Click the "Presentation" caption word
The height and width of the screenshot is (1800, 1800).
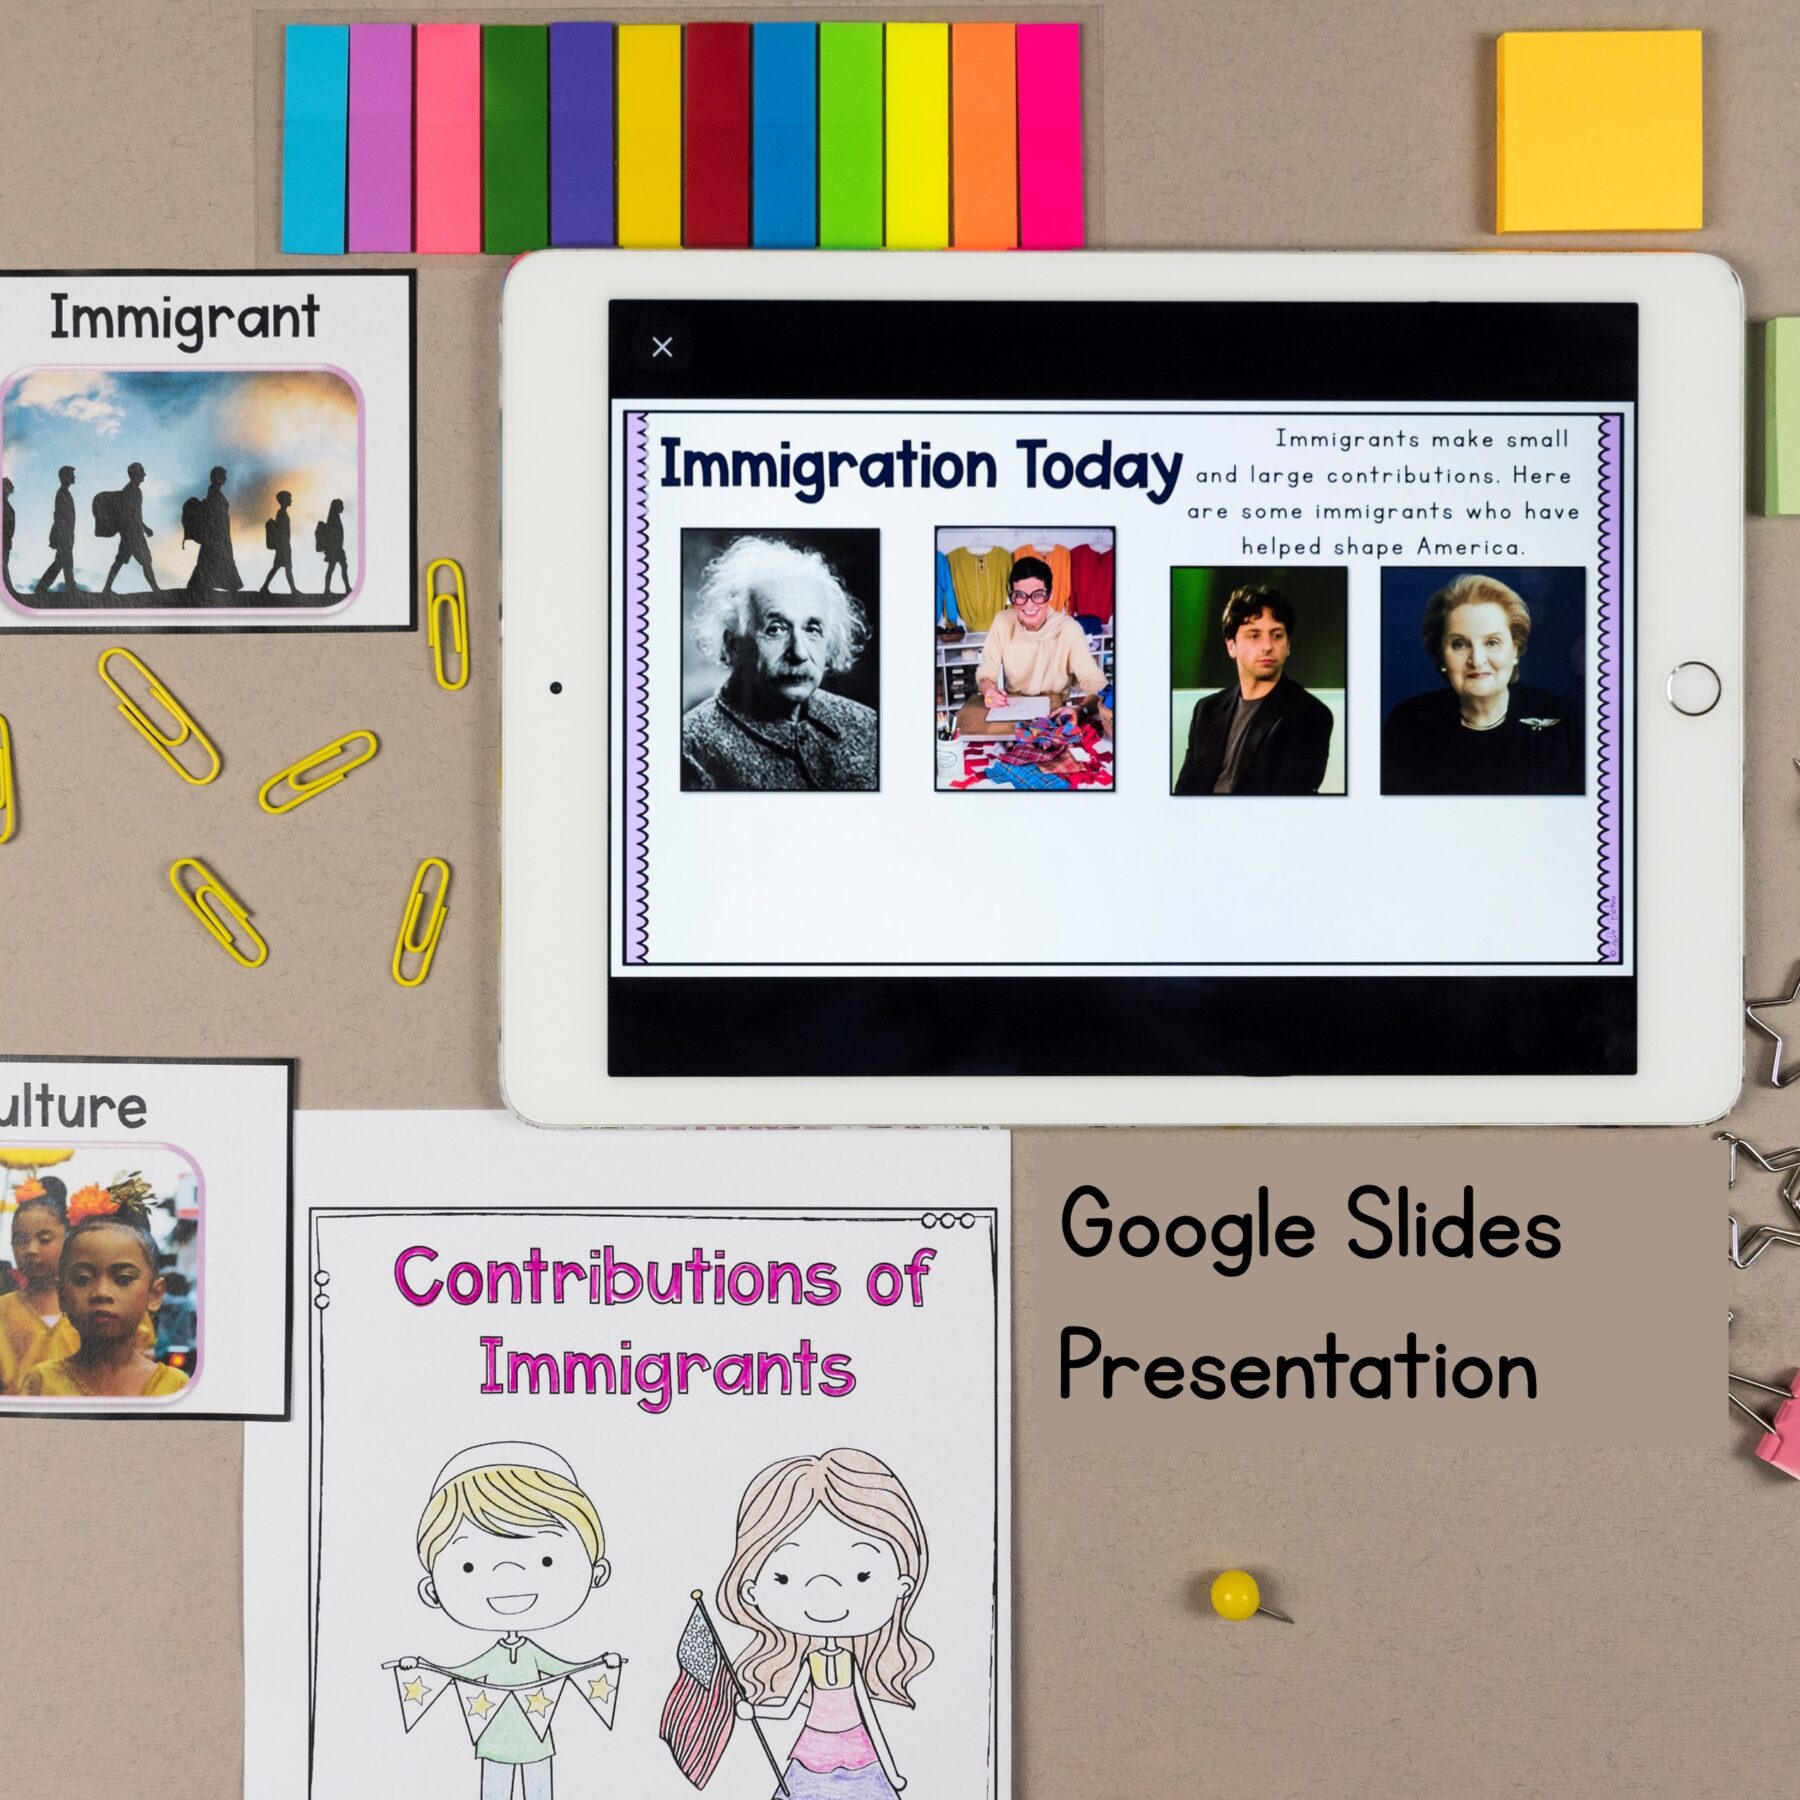[x=1298, y=1366]
